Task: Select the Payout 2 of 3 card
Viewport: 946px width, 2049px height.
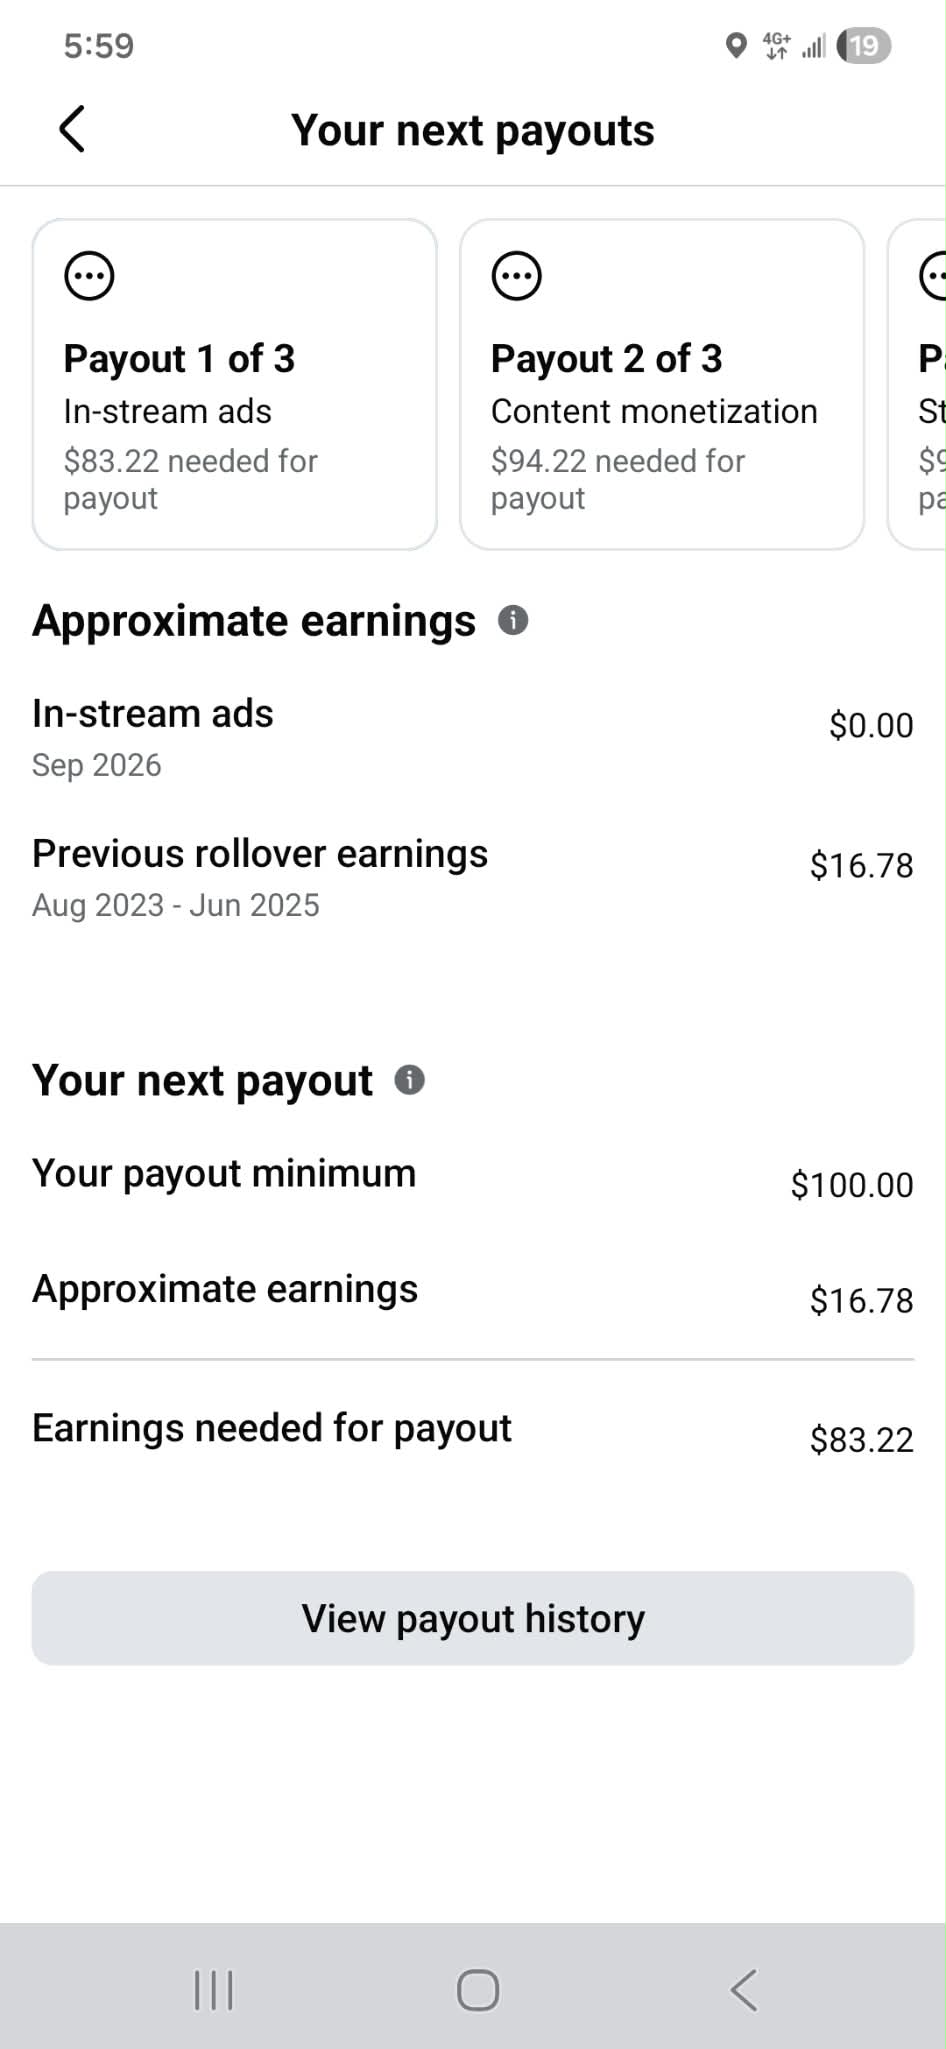Action: click(x=662, y=384)
